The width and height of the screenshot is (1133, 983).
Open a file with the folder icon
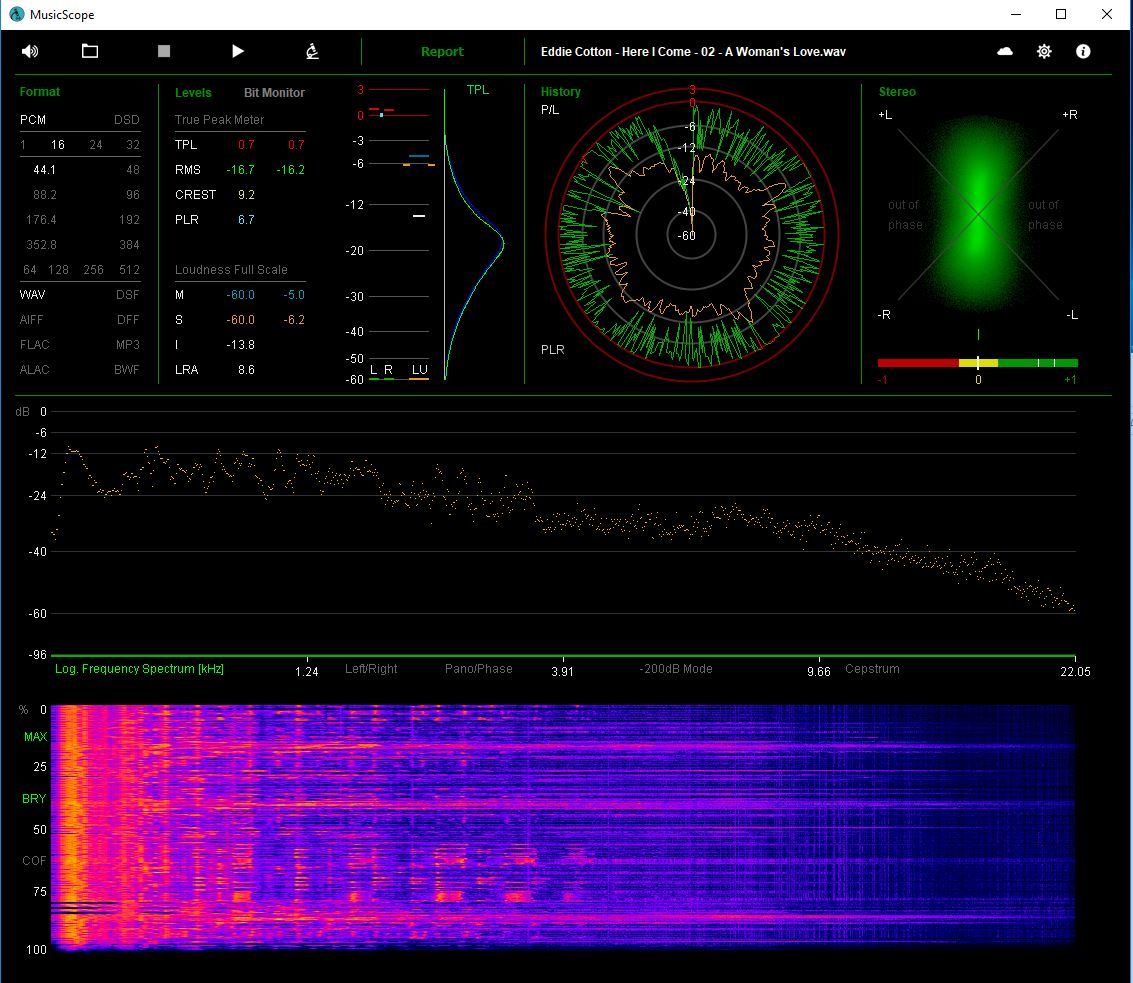click(x=90, y=51)
